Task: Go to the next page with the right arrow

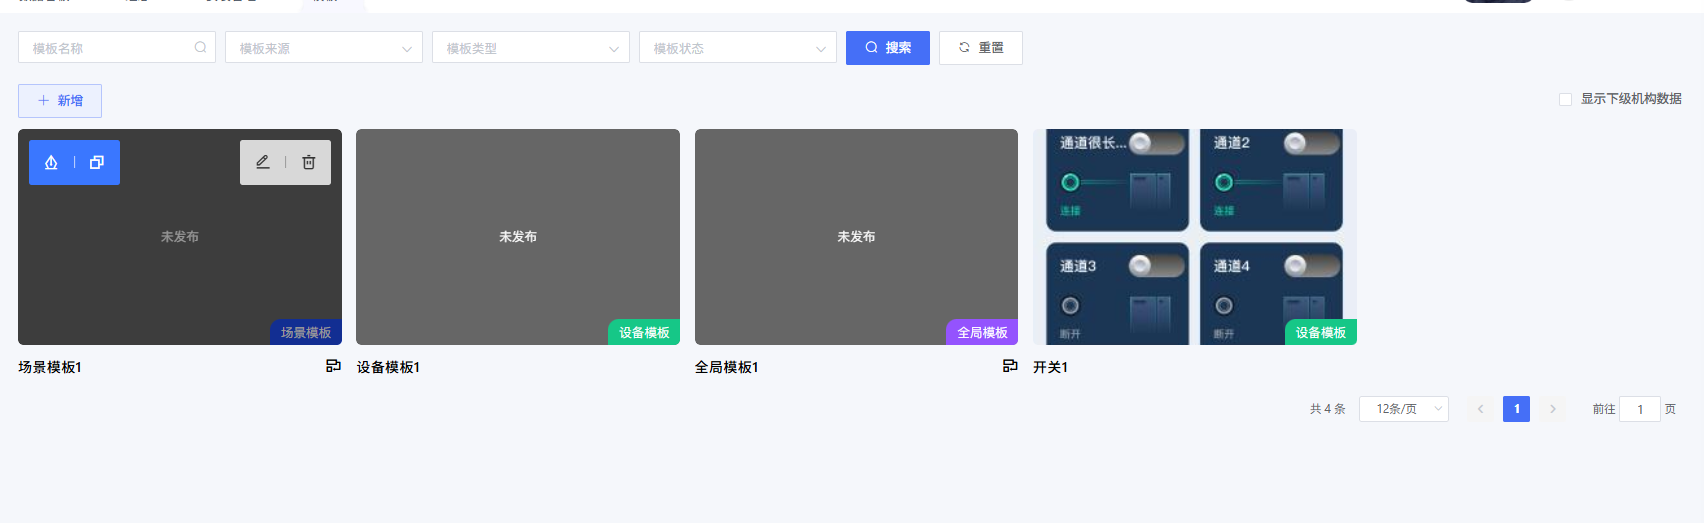Action: [1552, 409]
